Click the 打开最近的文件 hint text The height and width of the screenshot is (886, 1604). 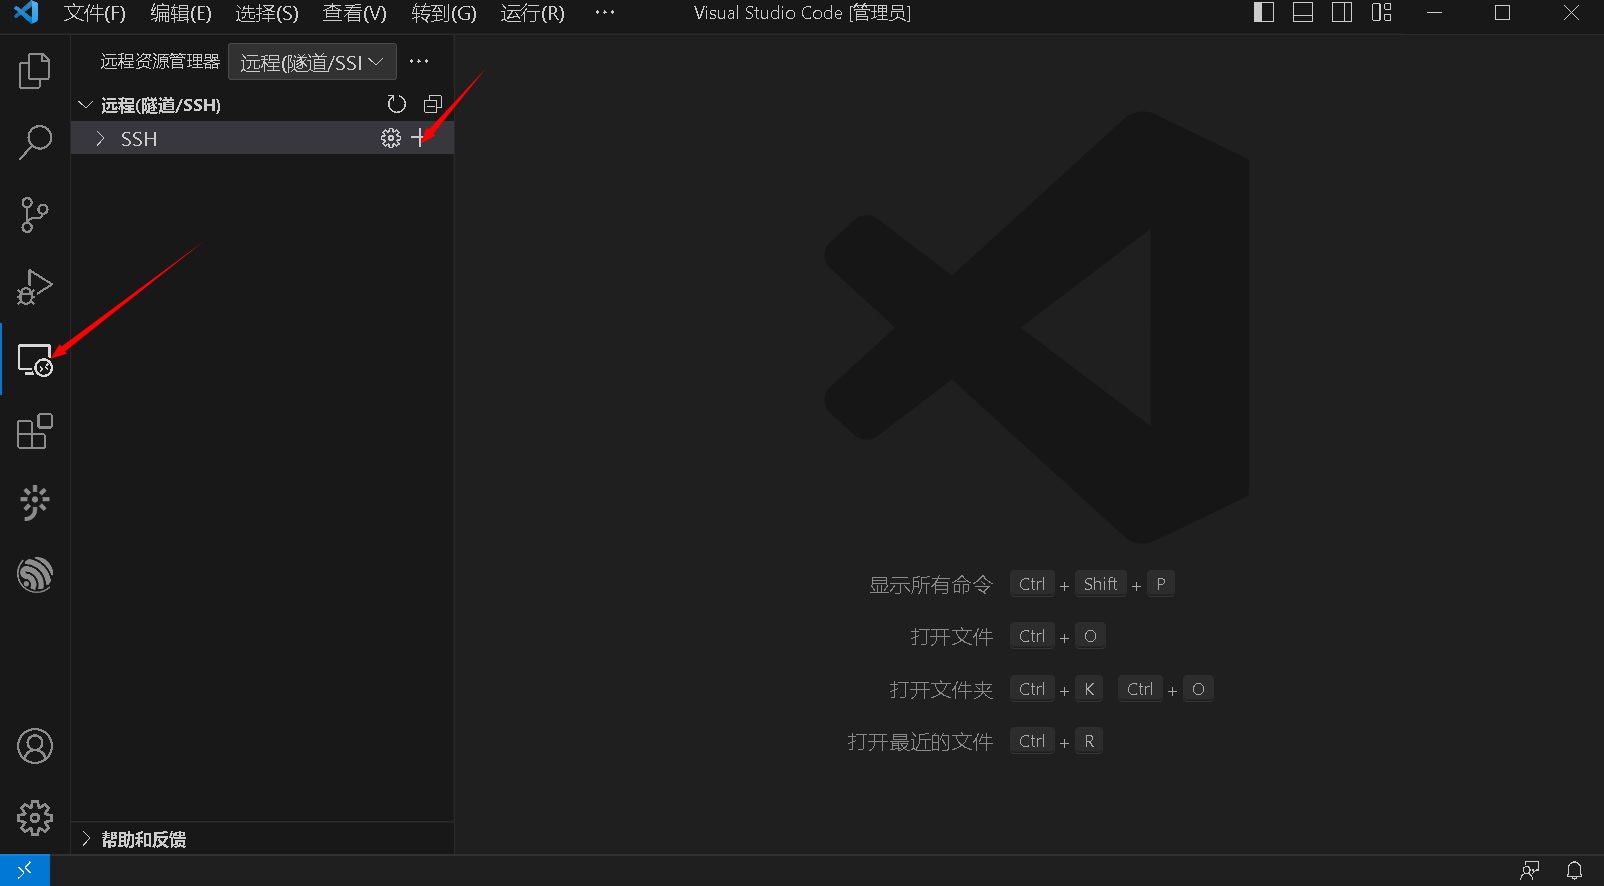click(920, 742)
